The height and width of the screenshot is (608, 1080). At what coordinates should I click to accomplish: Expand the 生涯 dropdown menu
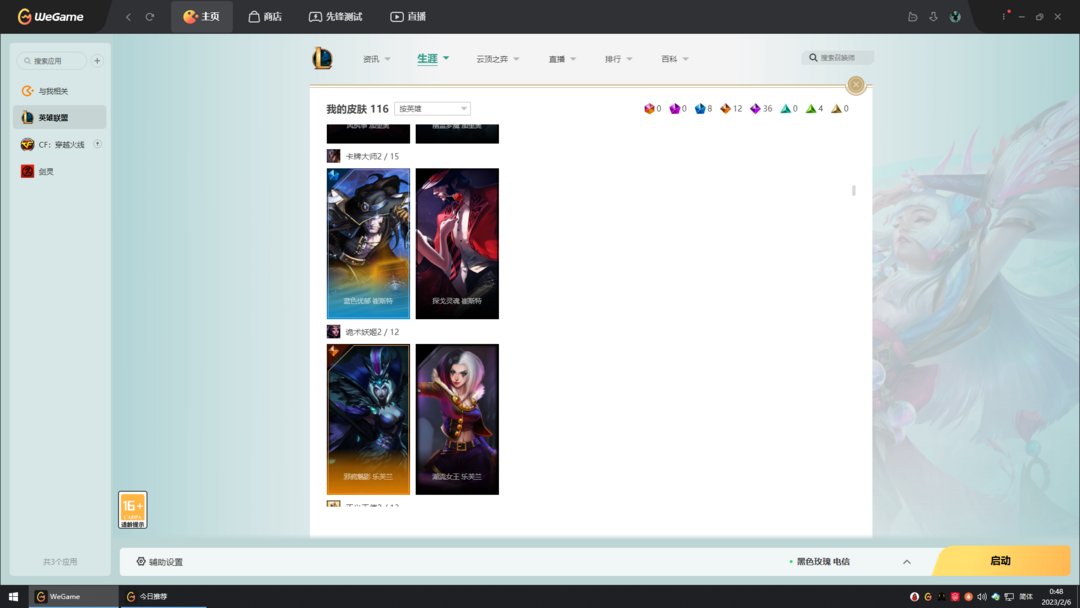[433, 59]
